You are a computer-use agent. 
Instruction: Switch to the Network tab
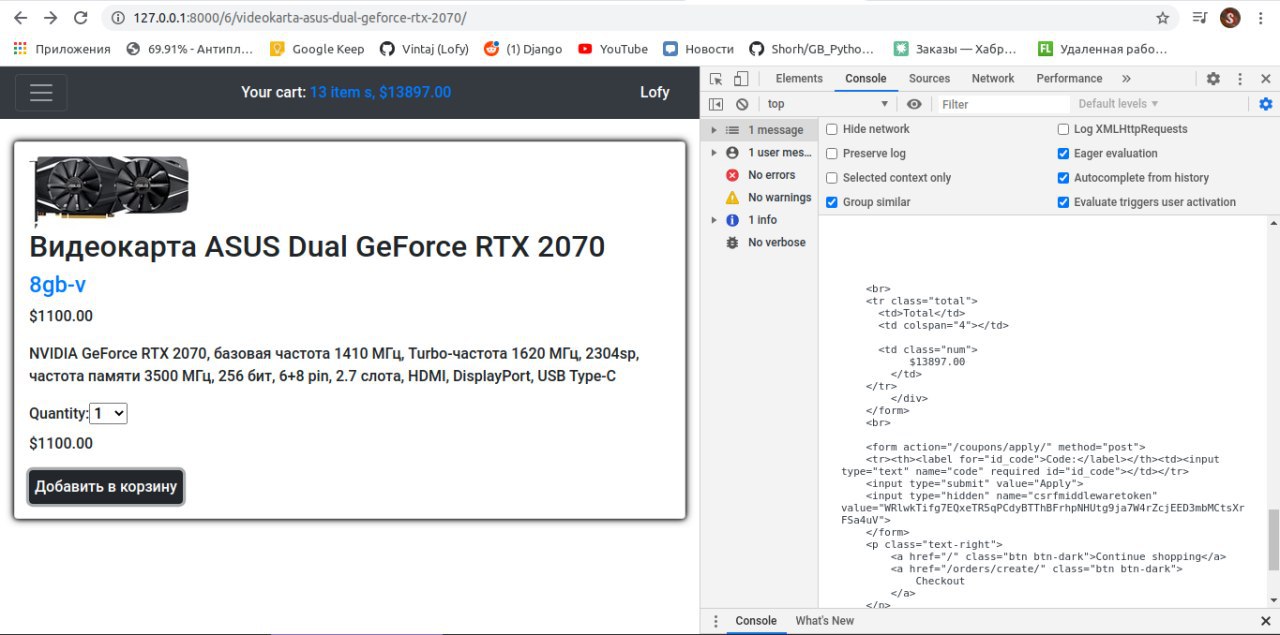(x=992, y=79)
